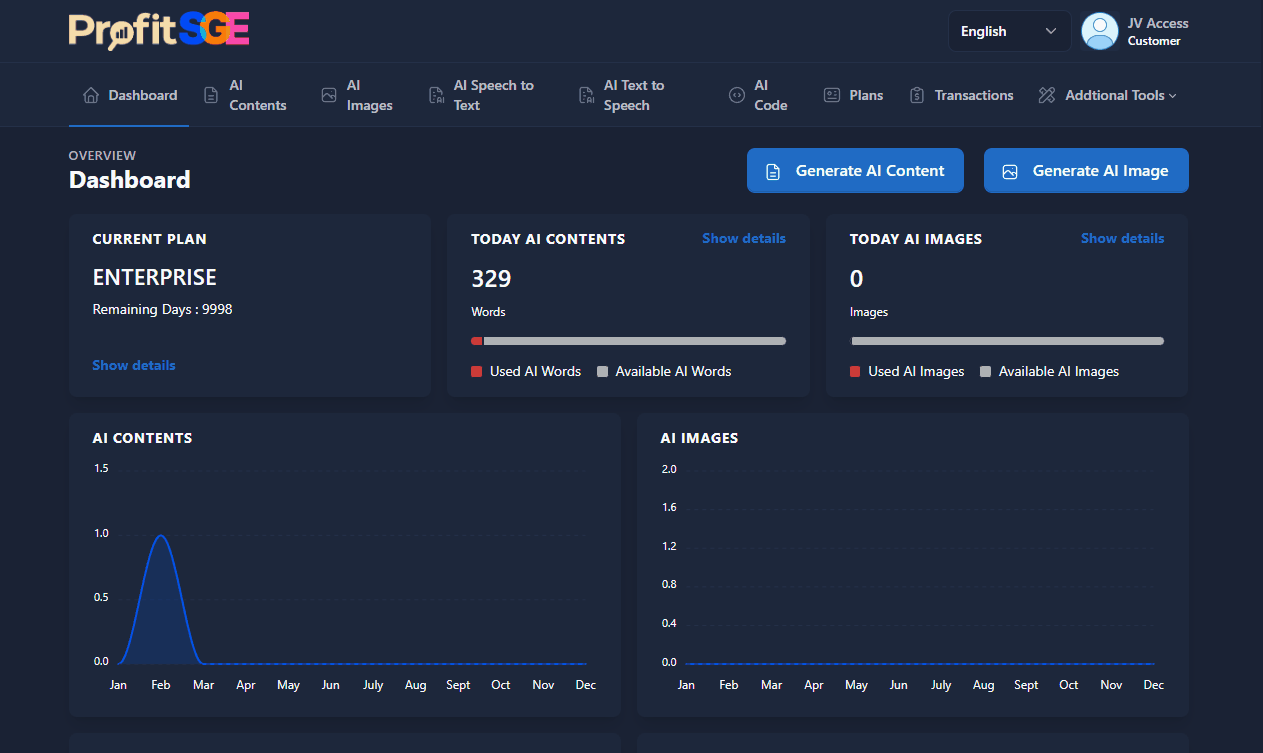Viewport: 1263px width, 753px height.
Task: Open the AI Code menu item
Action: tap(759, 95)
